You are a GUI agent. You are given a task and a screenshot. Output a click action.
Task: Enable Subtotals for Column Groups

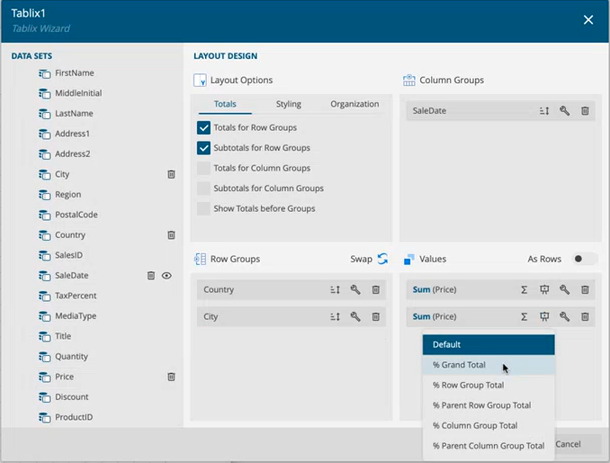coord(204,188)
